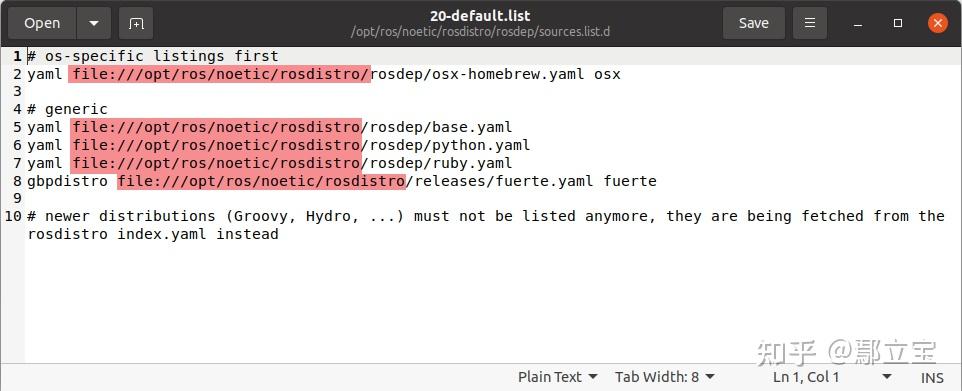Click line number 5 in the gutter

coord(16,127)
